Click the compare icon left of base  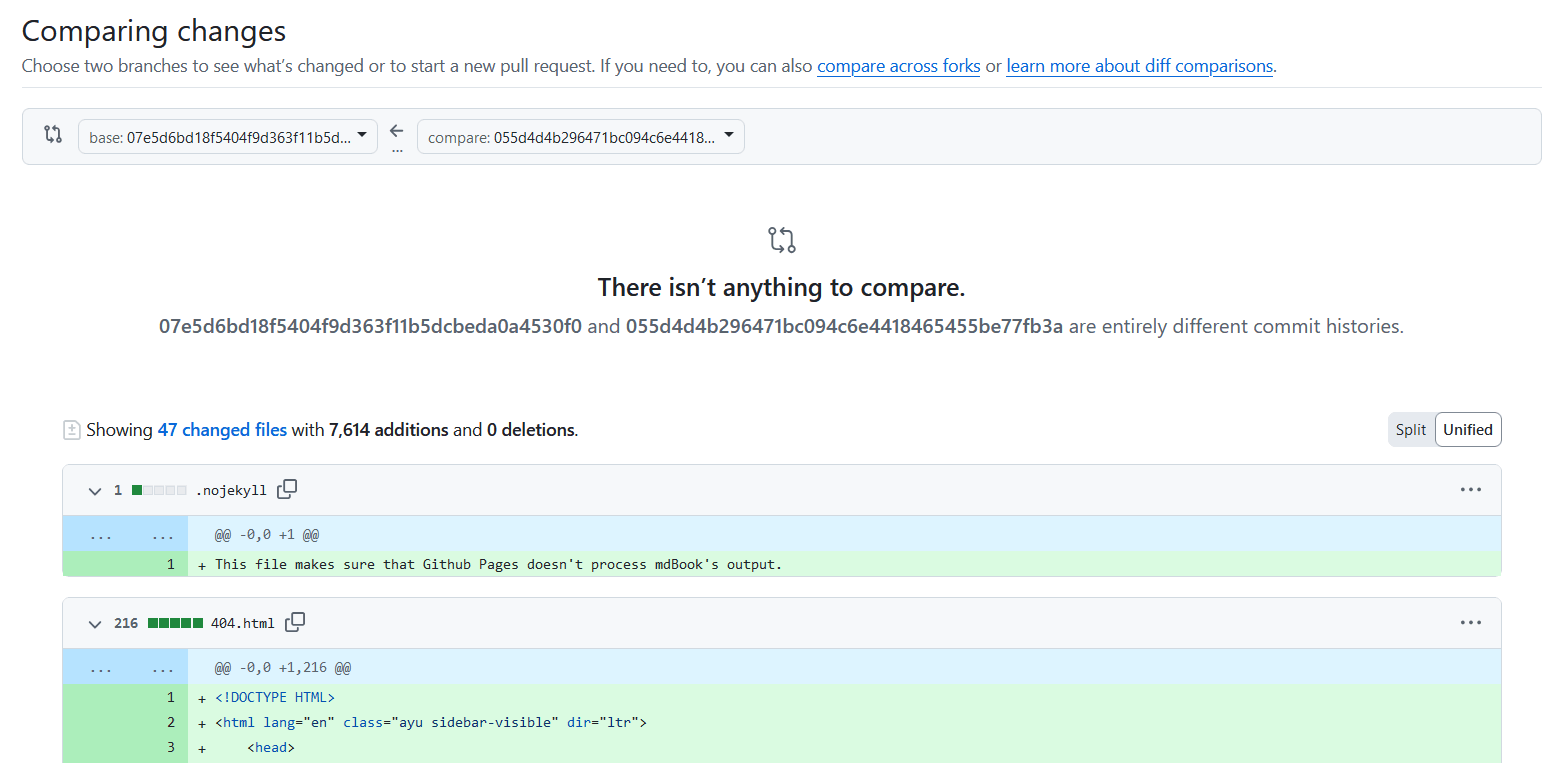[53, 134]
